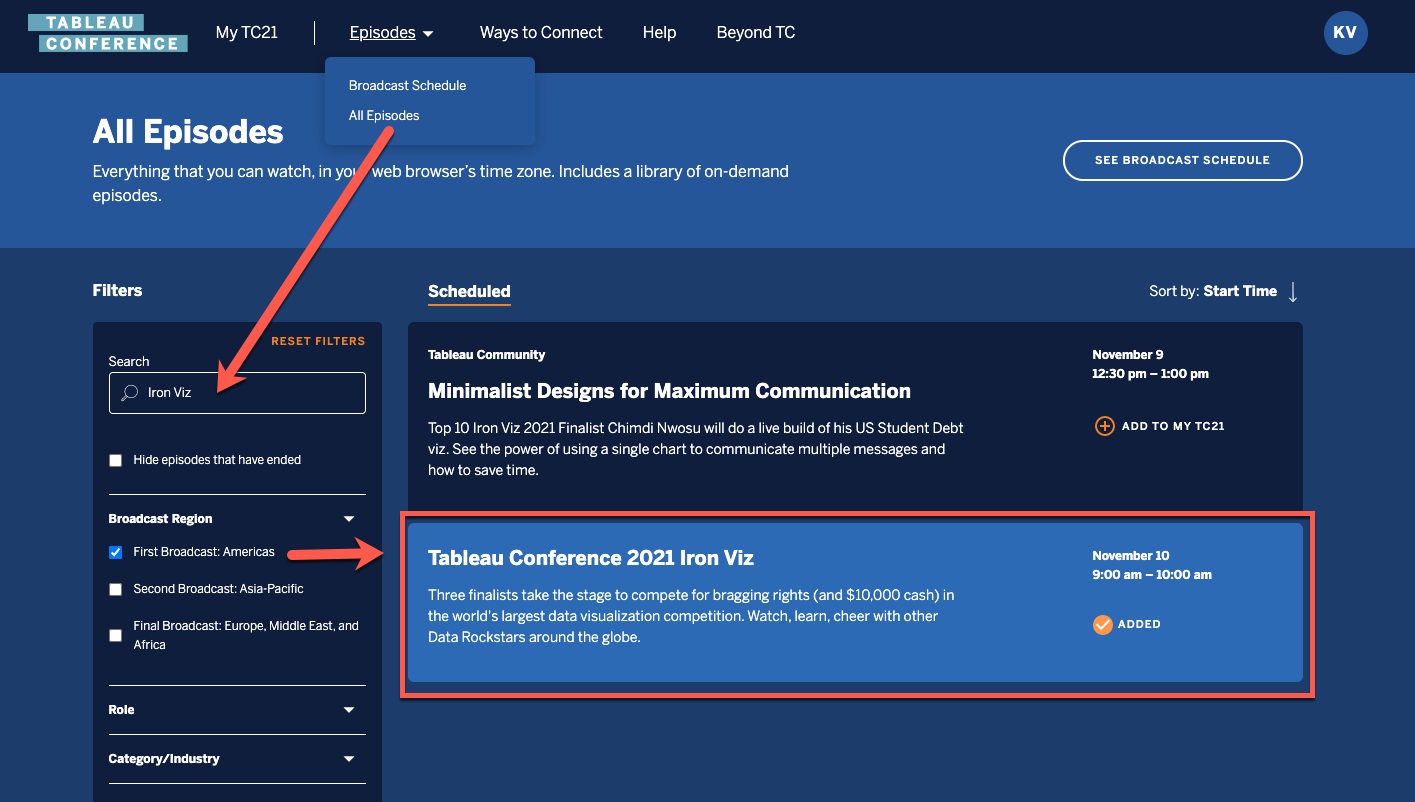The height and width of the screenshot is (802, 1415).
Task: Click the orange Added checkmark icon
Action: [1102, 625]
